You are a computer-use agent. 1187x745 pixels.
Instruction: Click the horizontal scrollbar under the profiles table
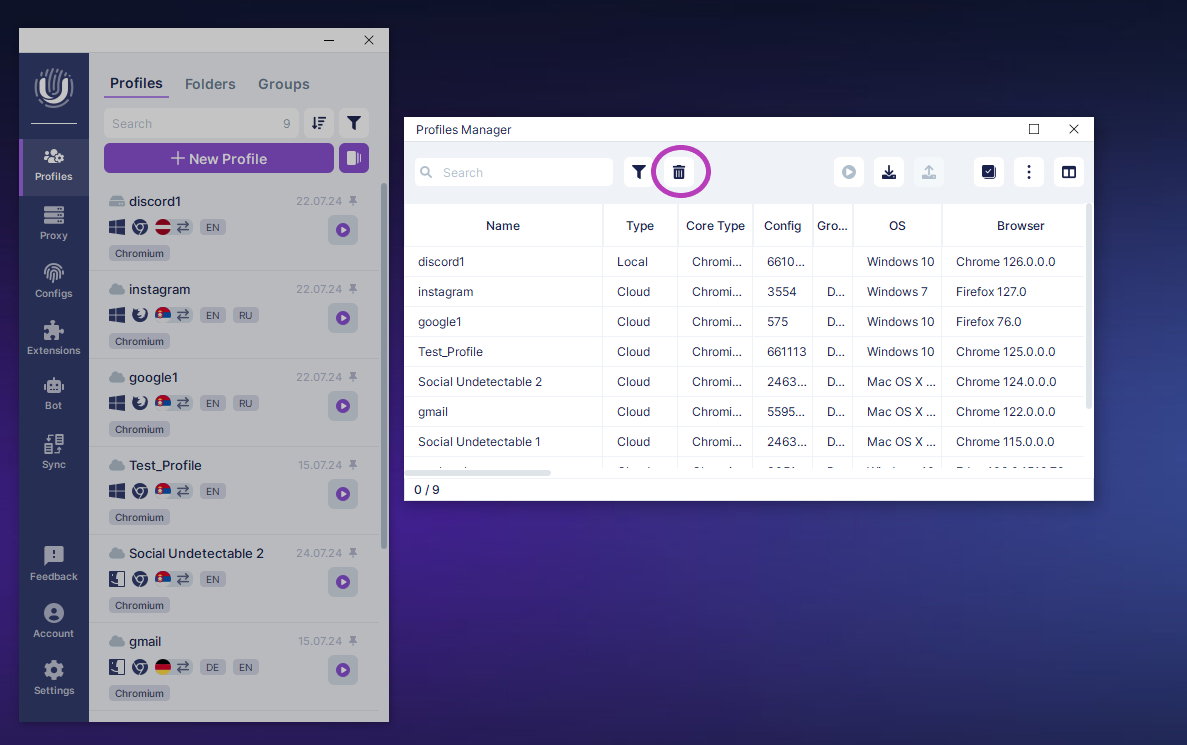pos(478,472)
